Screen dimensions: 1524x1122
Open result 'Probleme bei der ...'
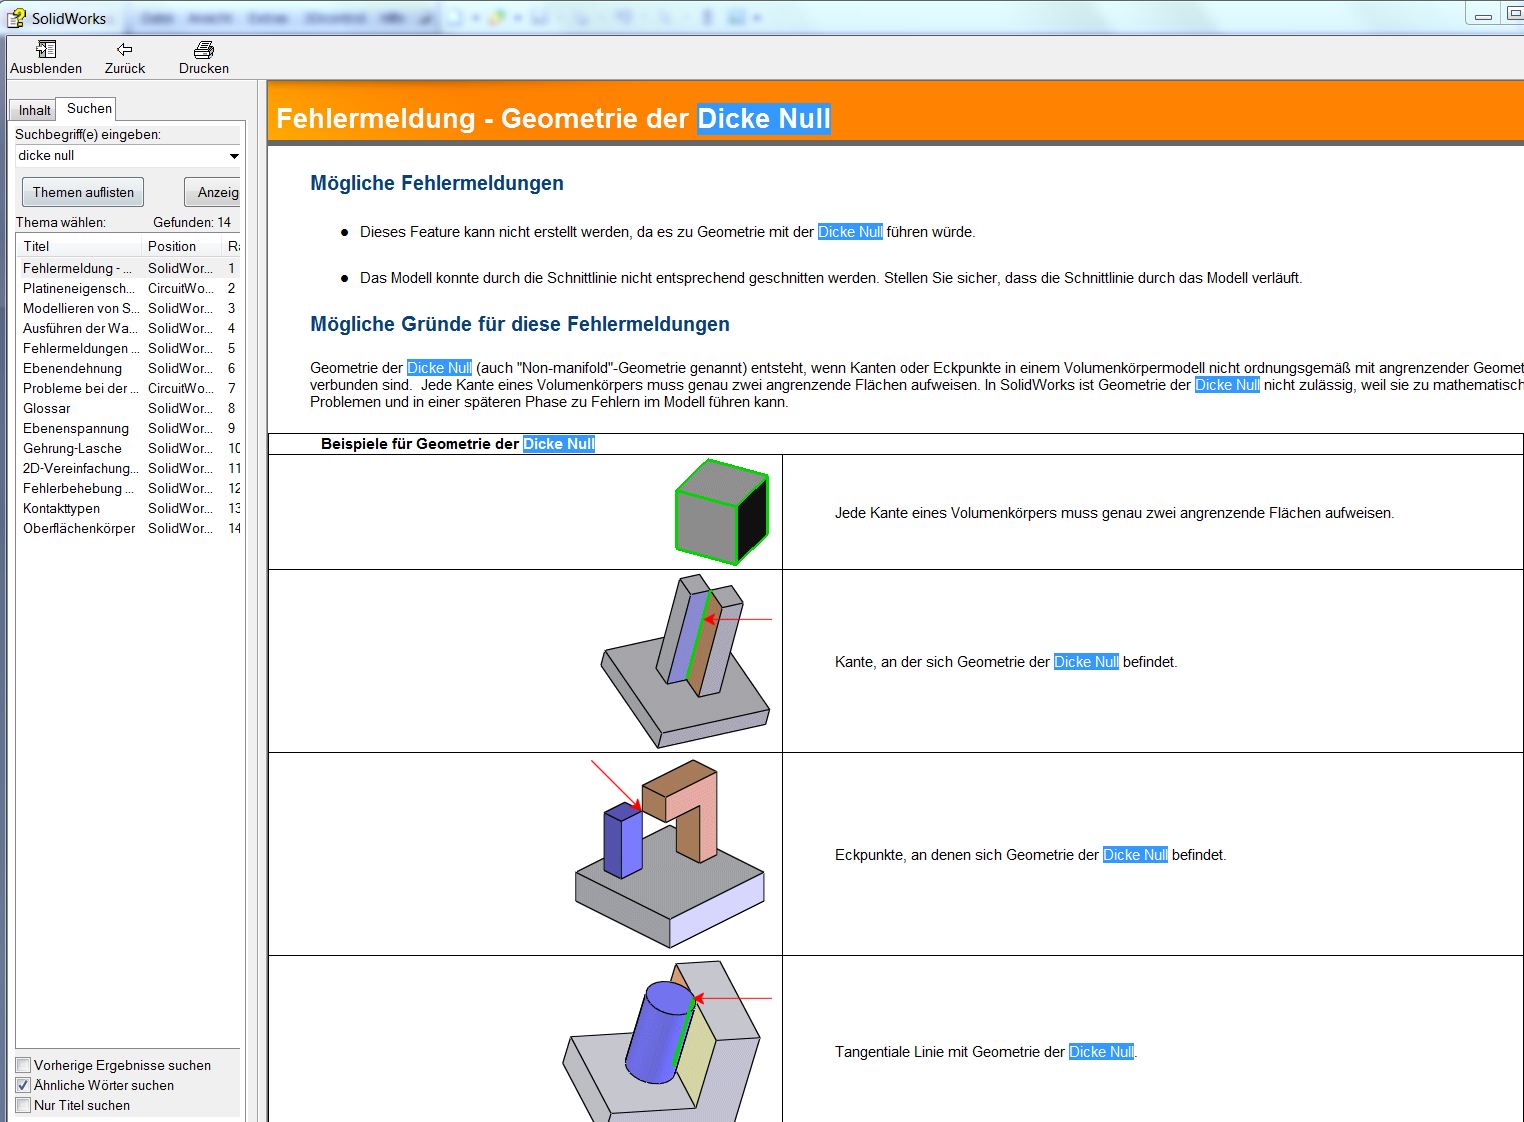pyautogui.click(x=128, y=388)
